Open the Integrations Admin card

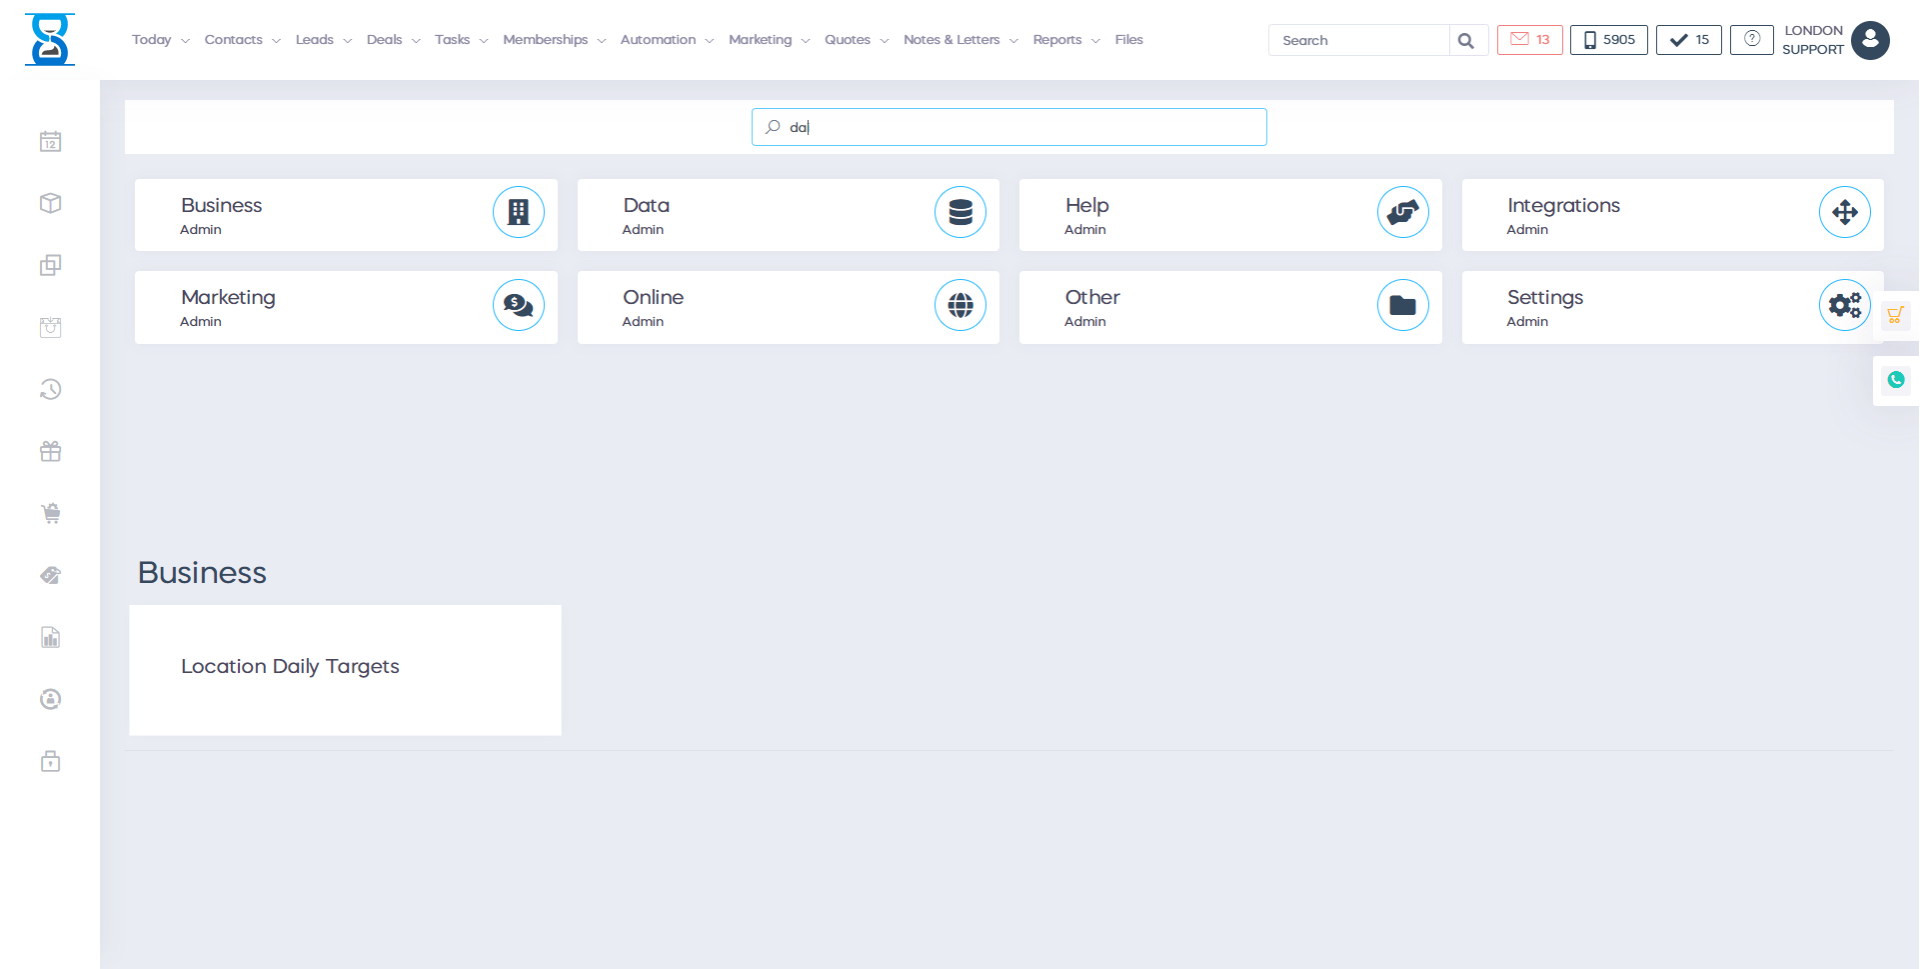pos(1672,215)
